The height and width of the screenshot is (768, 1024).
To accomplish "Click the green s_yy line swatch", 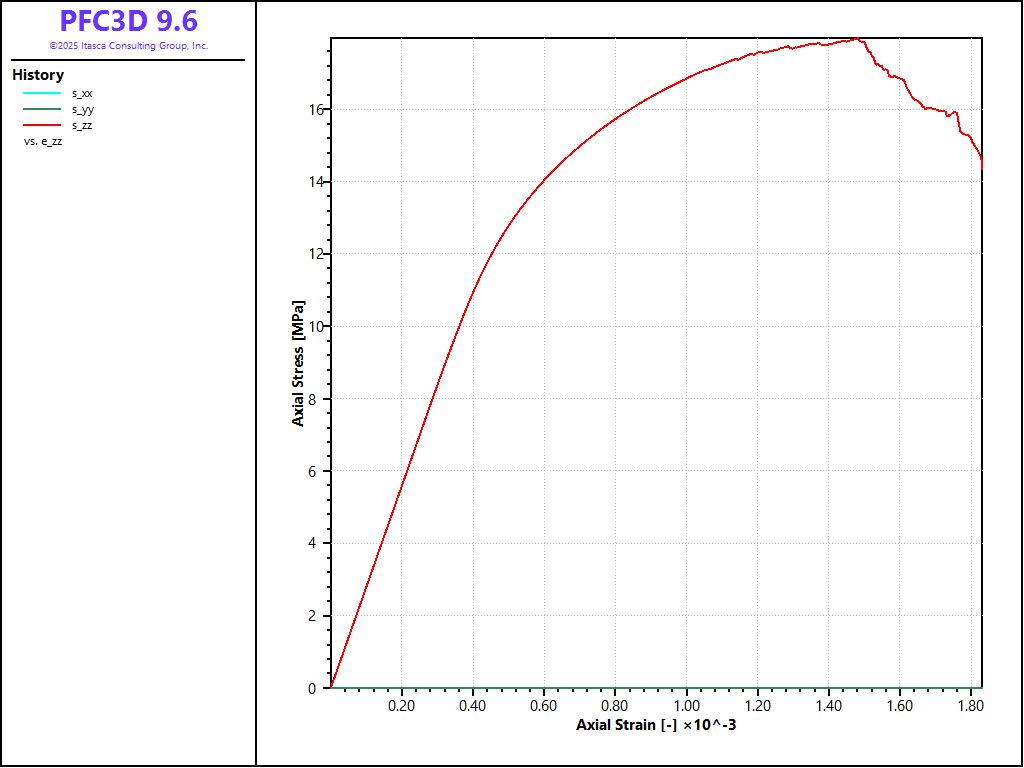I will pos(42,109).
